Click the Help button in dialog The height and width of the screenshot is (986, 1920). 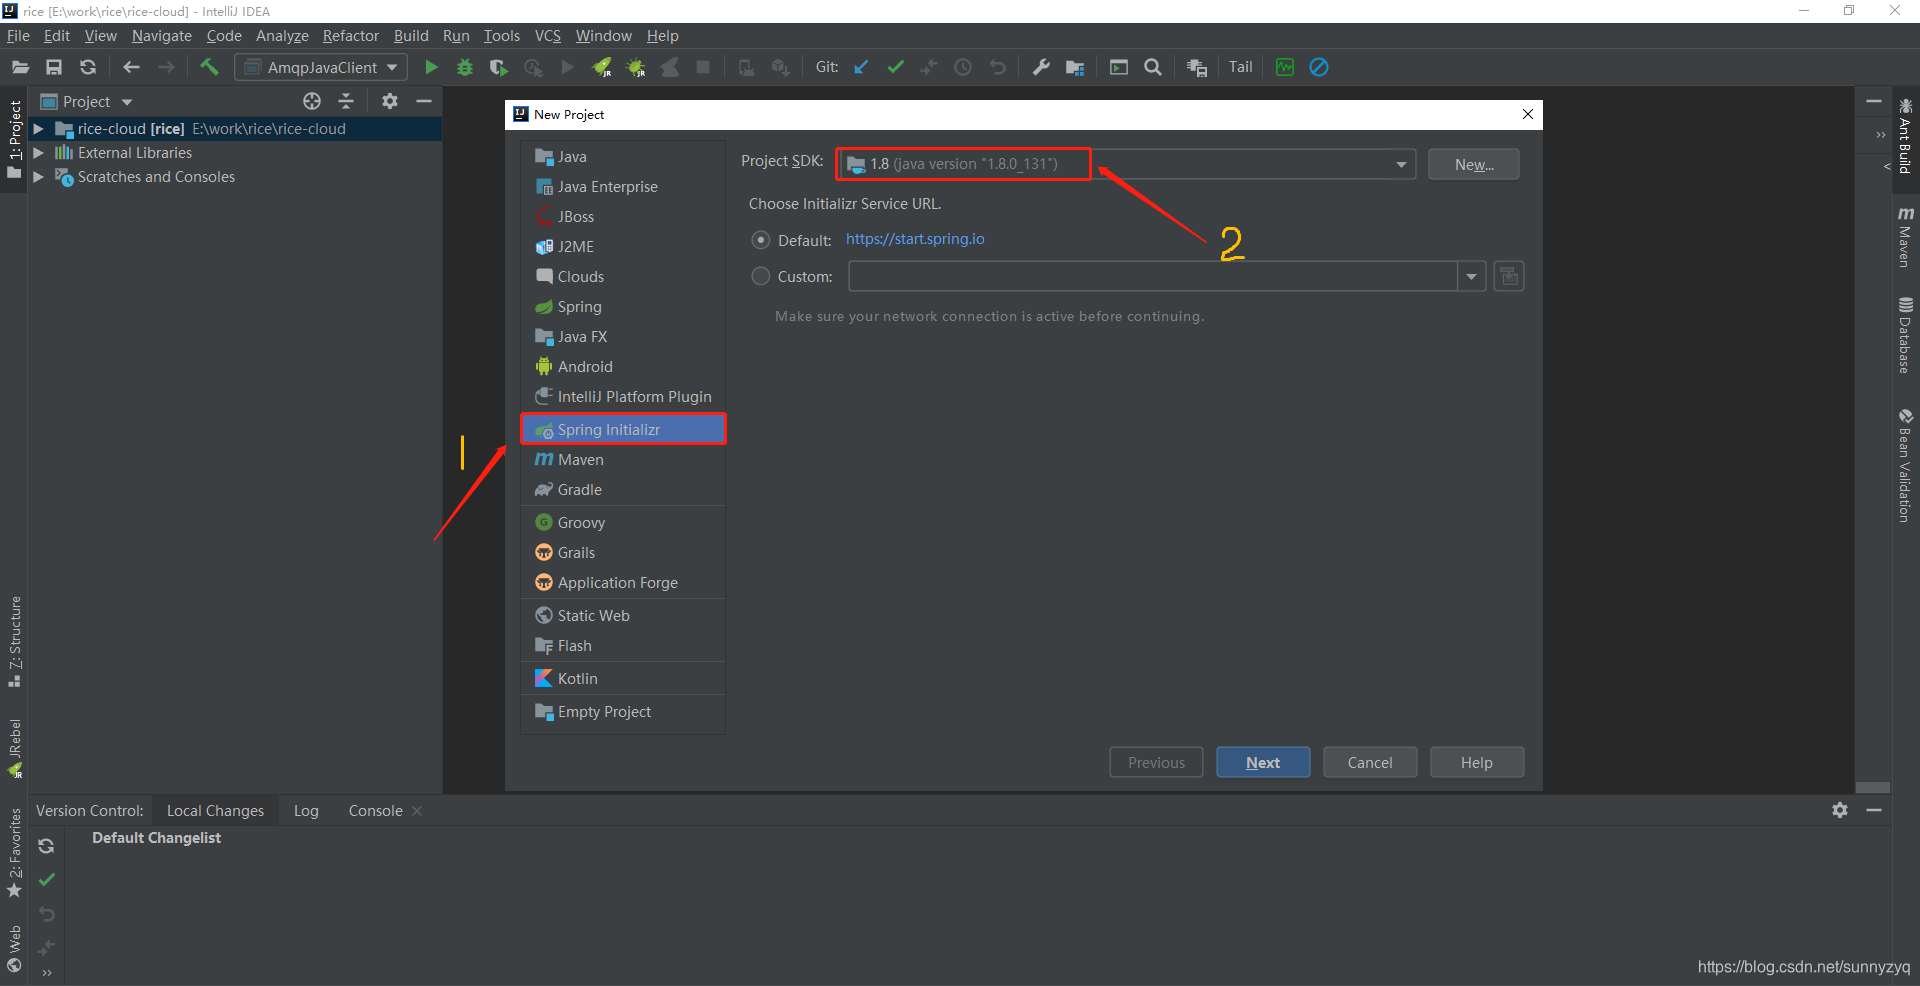1477,762
